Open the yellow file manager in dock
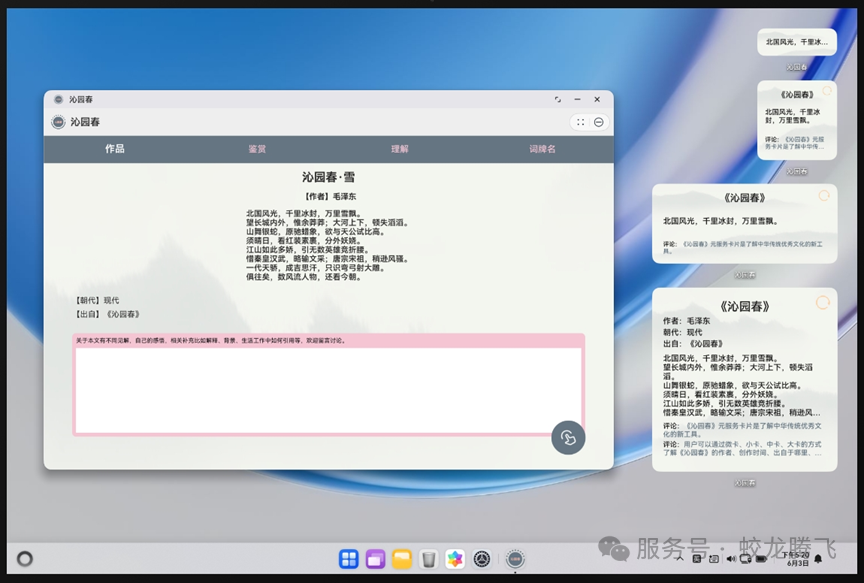This screenshot has width=864, height=583. [x=402, y=559]
